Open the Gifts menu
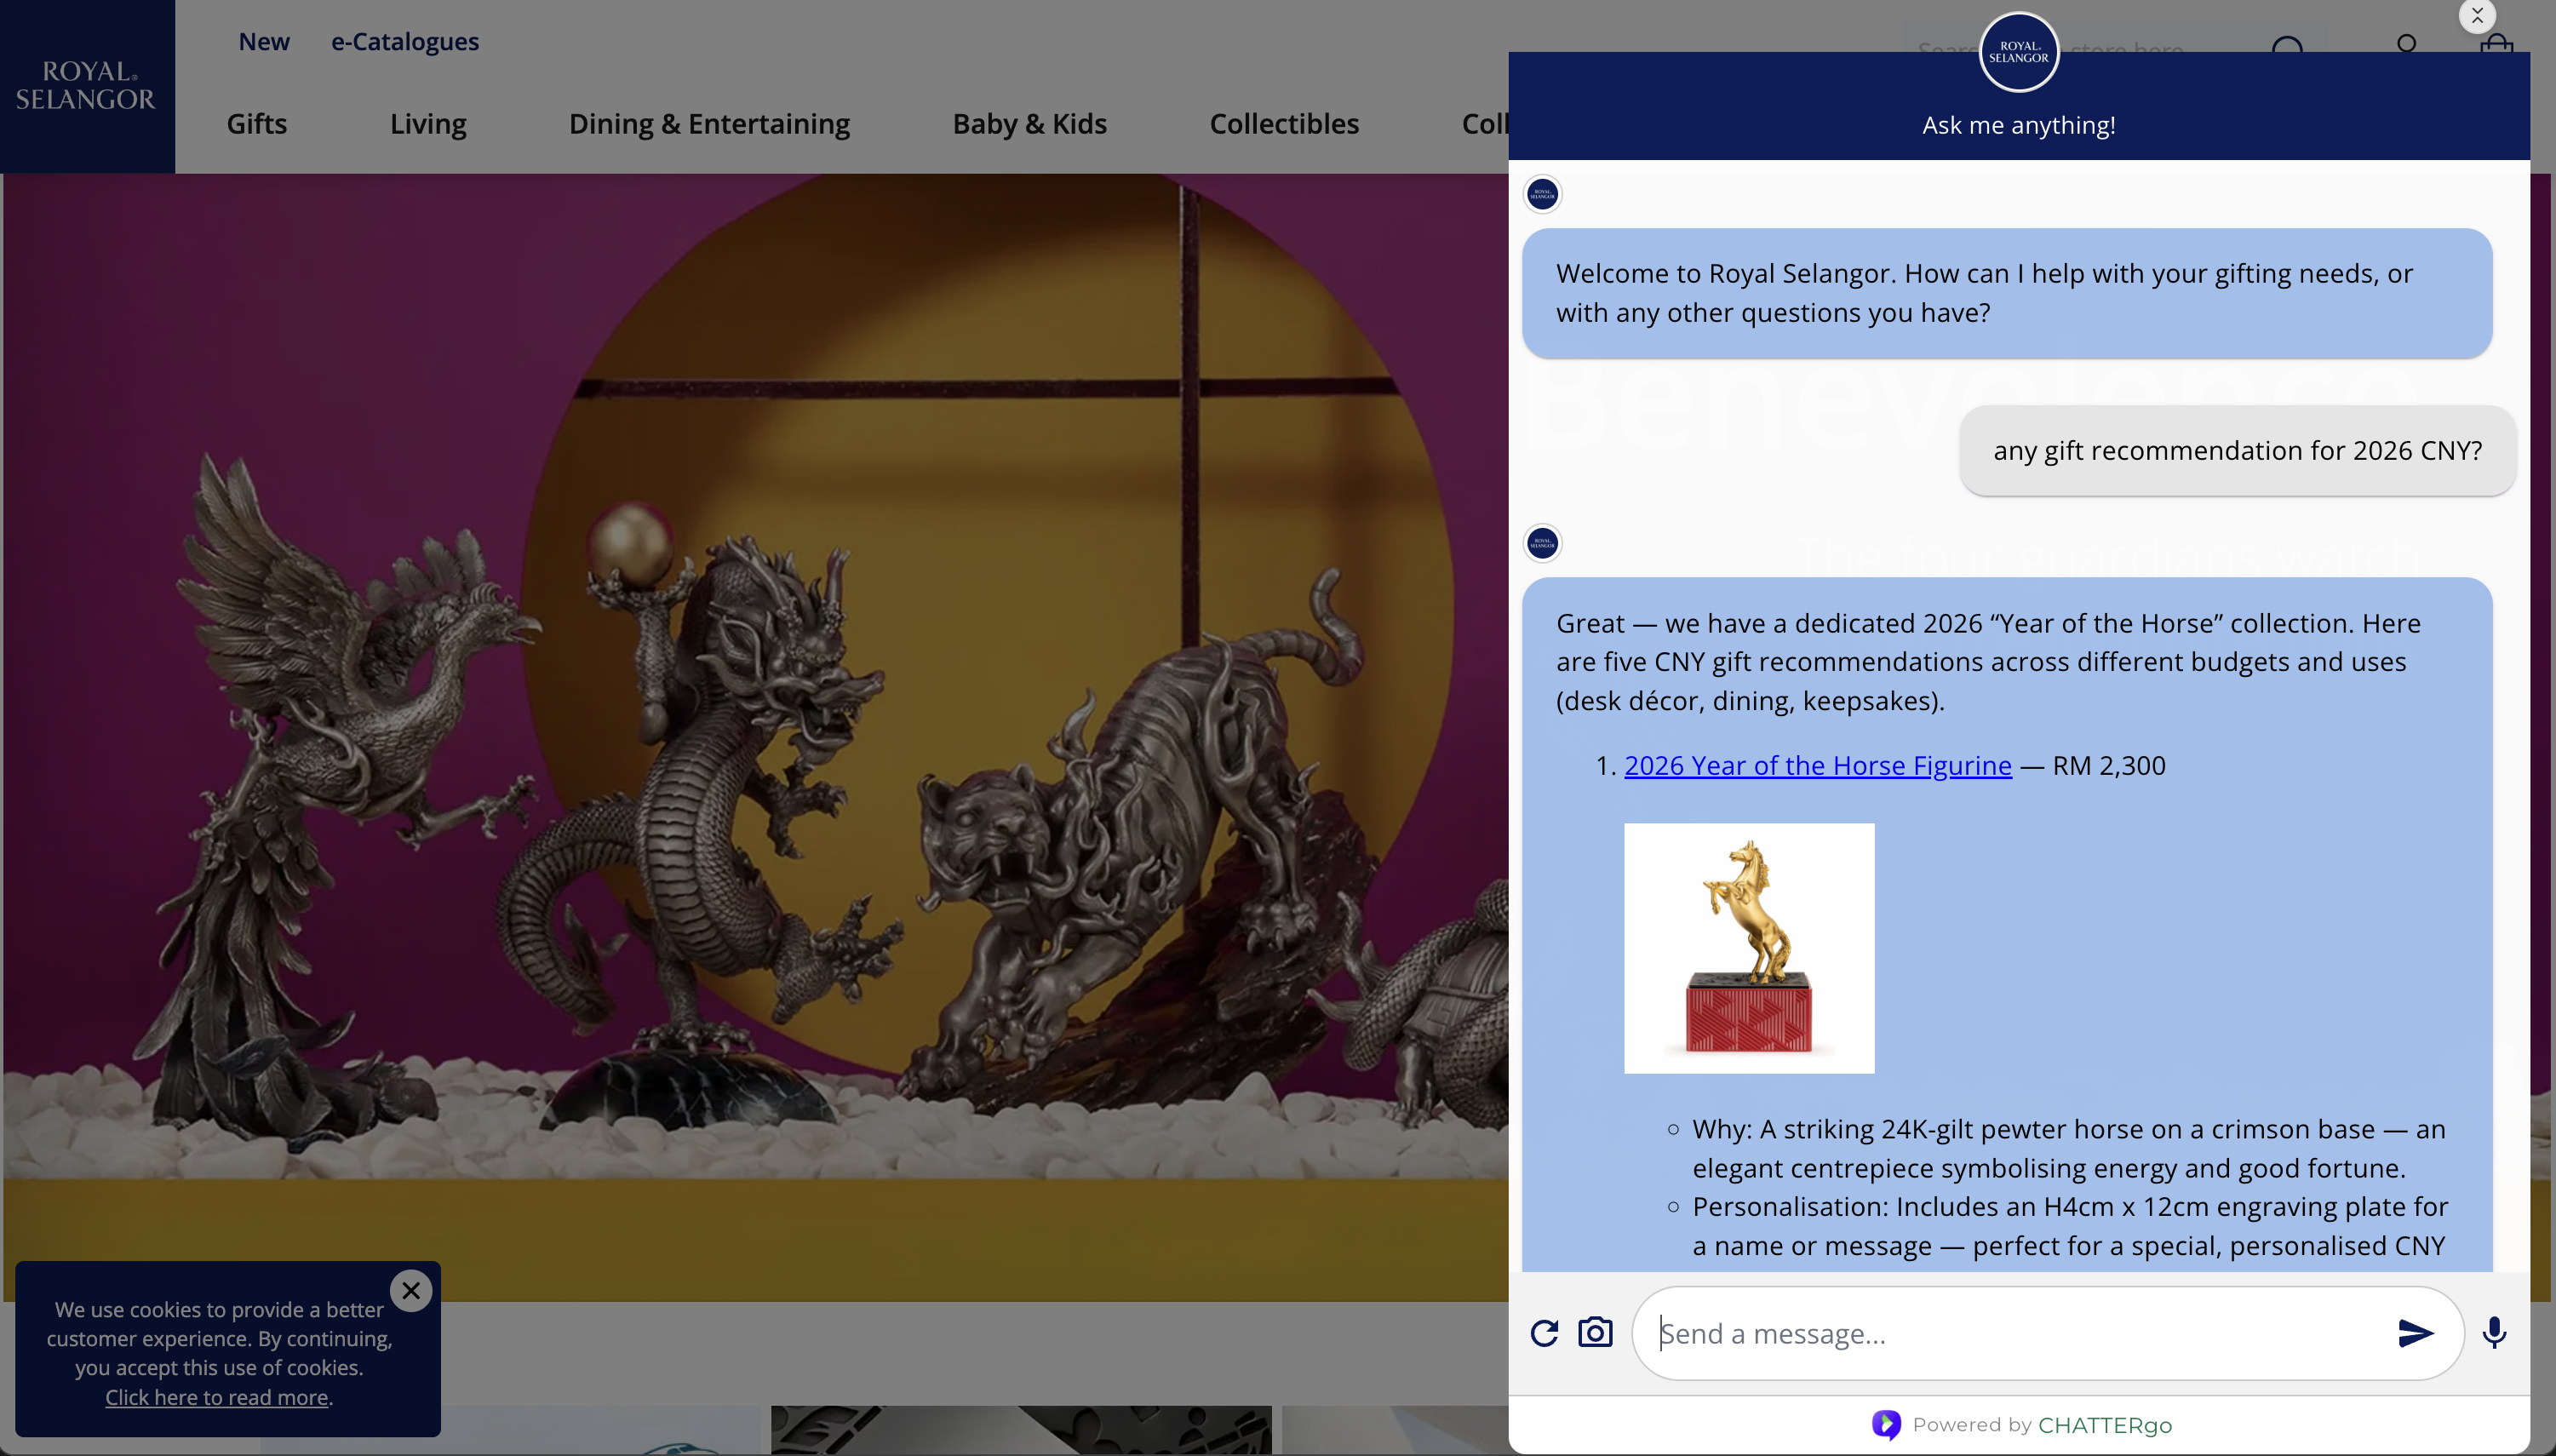Image resolution: width=2556 pixels, height=1456 pixels. [x=256, y=123]
